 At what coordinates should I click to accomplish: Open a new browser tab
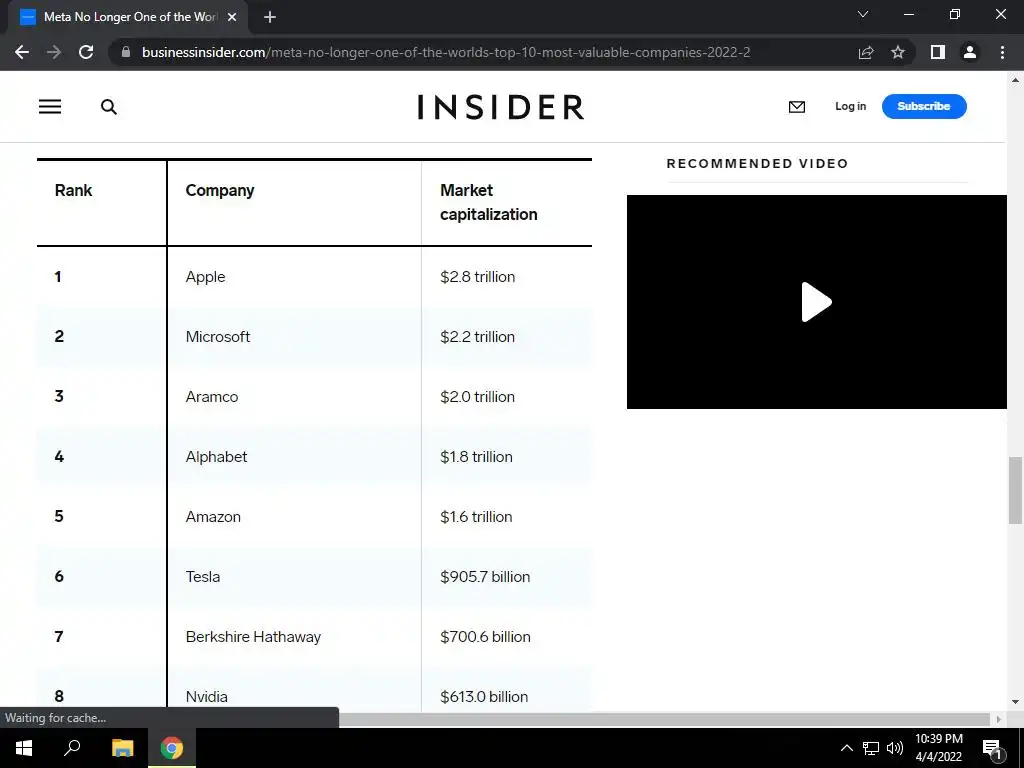[x=270, y=17]
